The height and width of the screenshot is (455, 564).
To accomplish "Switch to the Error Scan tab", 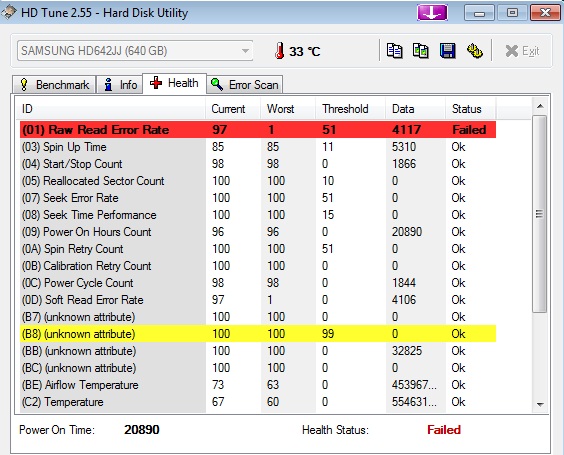I will (245, 85).
